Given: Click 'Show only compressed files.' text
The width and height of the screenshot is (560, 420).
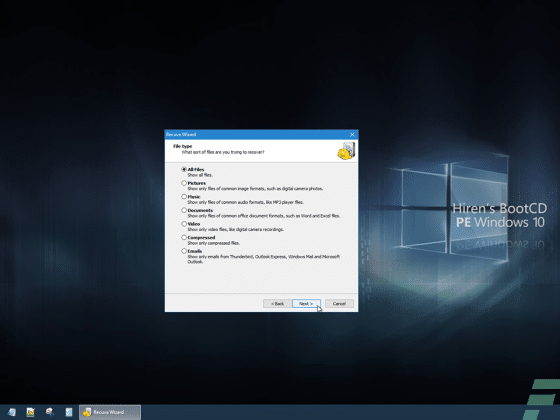Looking at the screenshot, I should point(214,243).
